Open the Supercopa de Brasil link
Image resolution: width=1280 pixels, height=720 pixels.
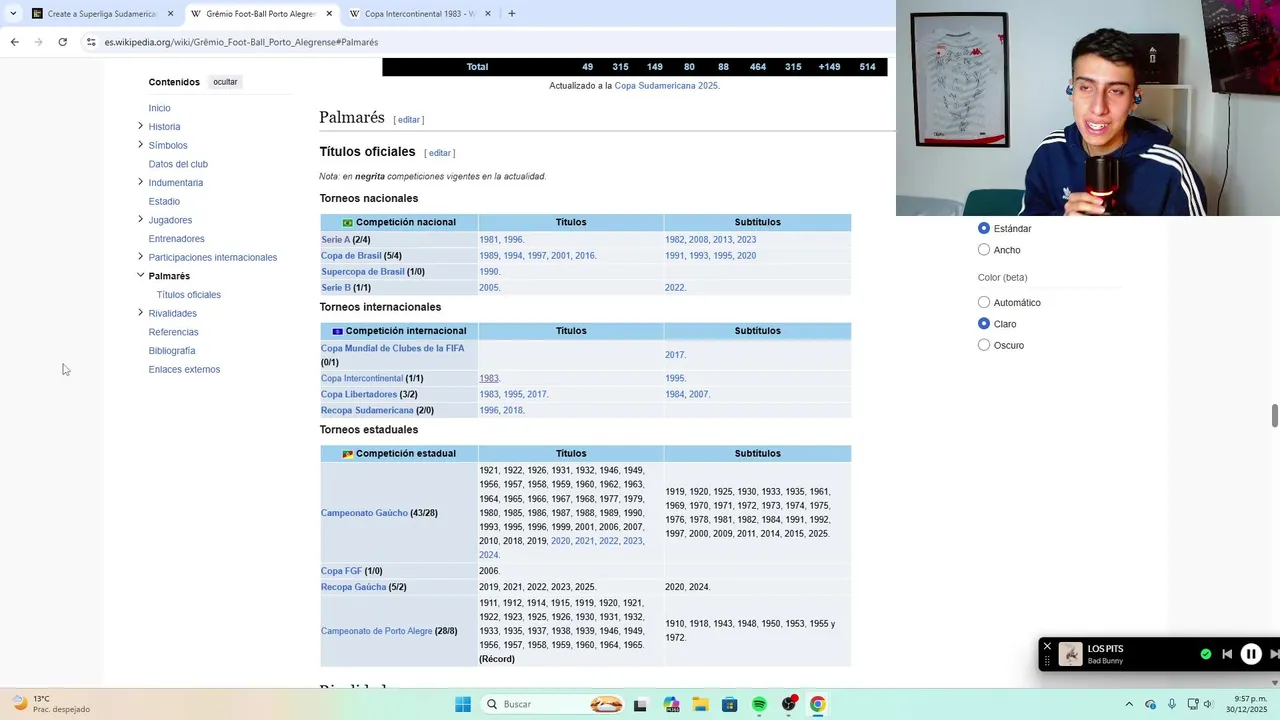click(x=362, y=272)
